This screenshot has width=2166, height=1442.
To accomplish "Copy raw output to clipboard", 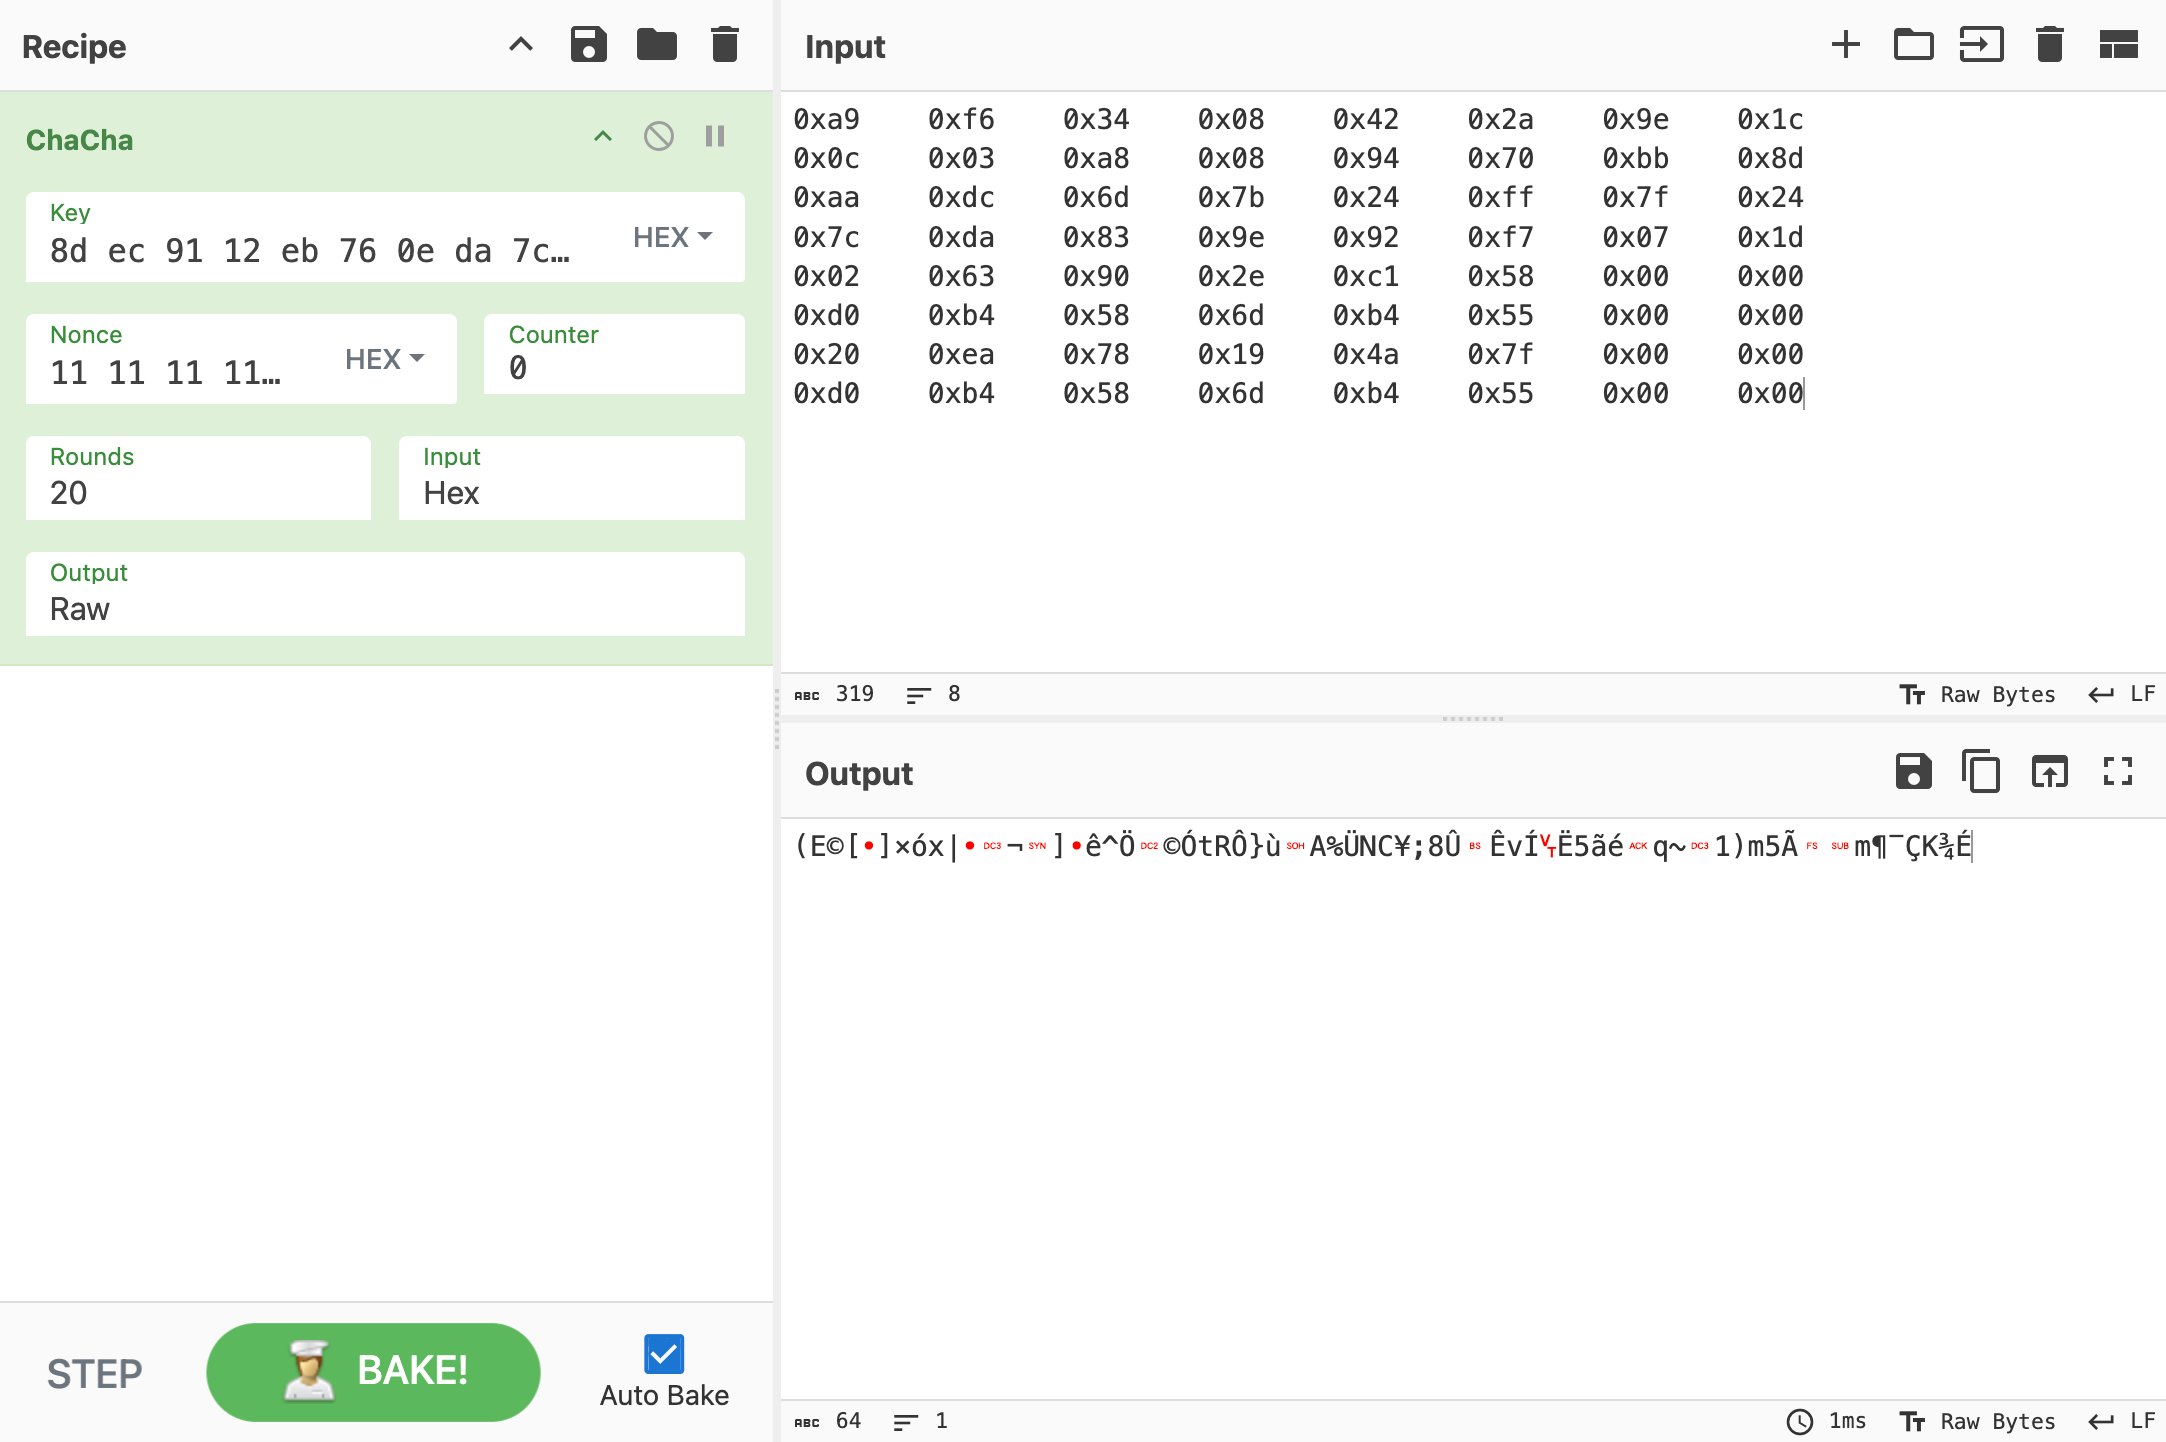I will tap(1980, 772).
